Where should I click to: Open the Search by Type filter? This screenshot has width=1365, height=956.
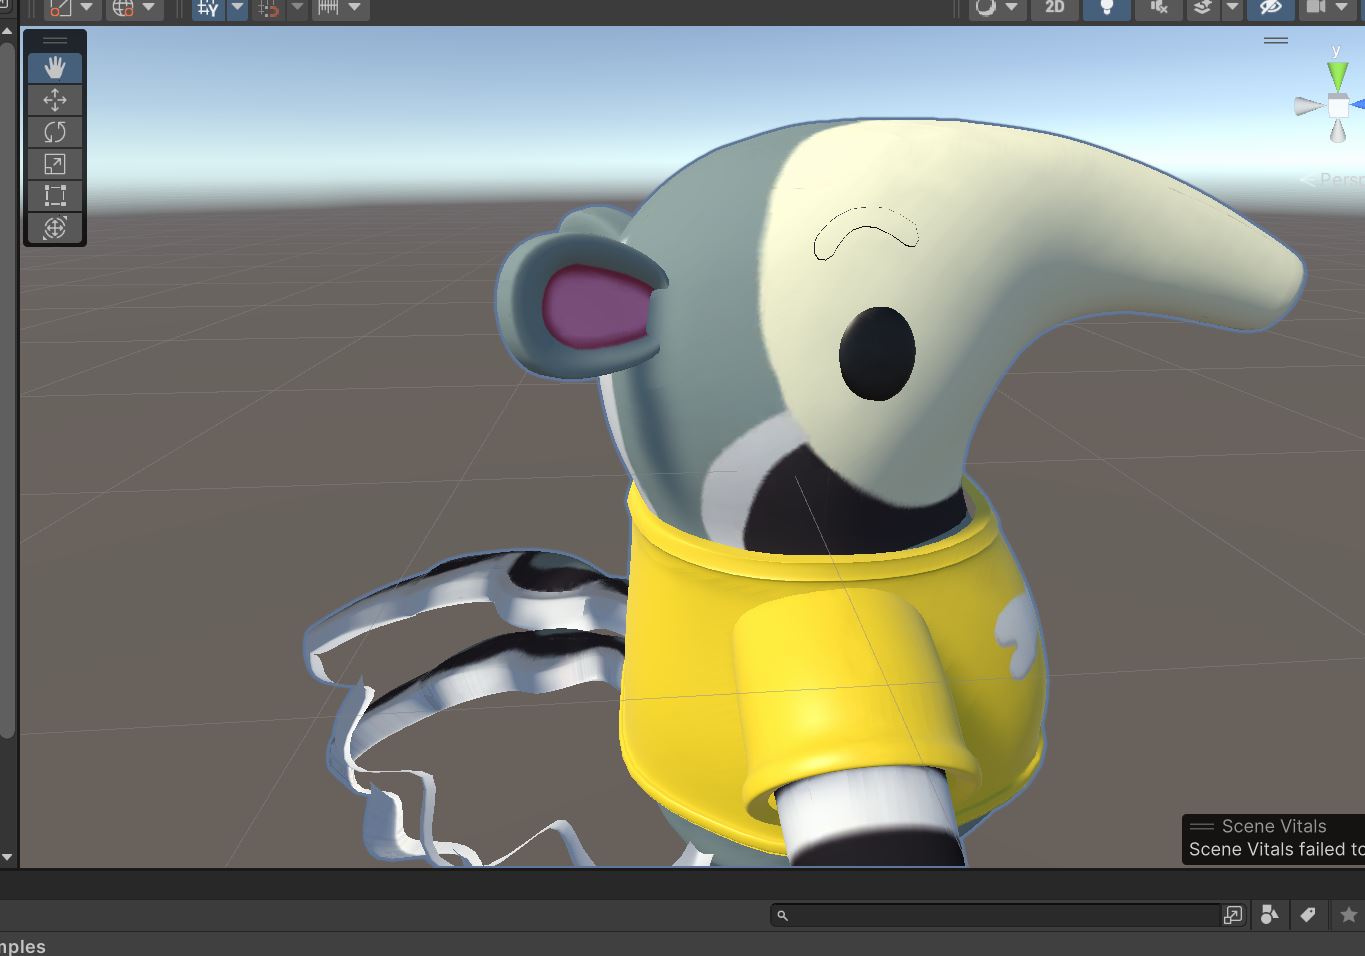coord(1270,915)
